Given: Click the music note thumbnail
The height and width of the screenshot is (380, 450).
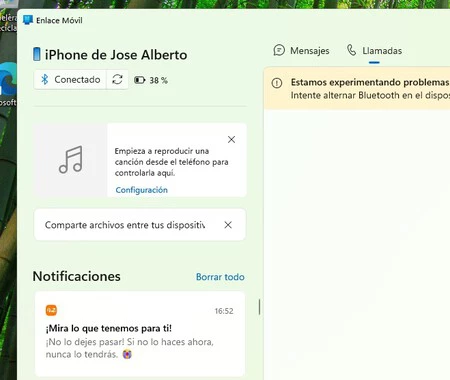Looking at the screenshot, I should click(71, 159).
